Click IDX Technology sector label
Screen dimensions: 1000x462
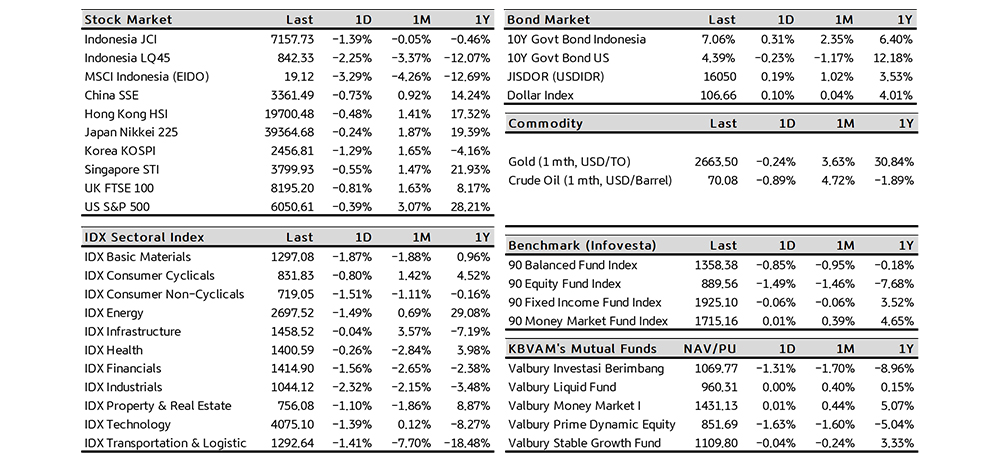(129, 425)
